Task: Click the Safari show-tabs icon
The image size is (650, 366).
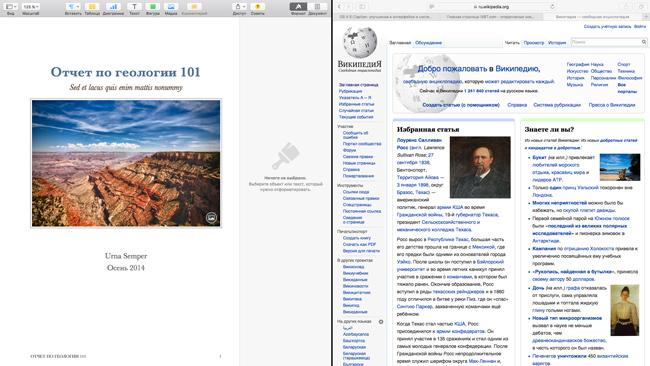Action: pos(641,7)
